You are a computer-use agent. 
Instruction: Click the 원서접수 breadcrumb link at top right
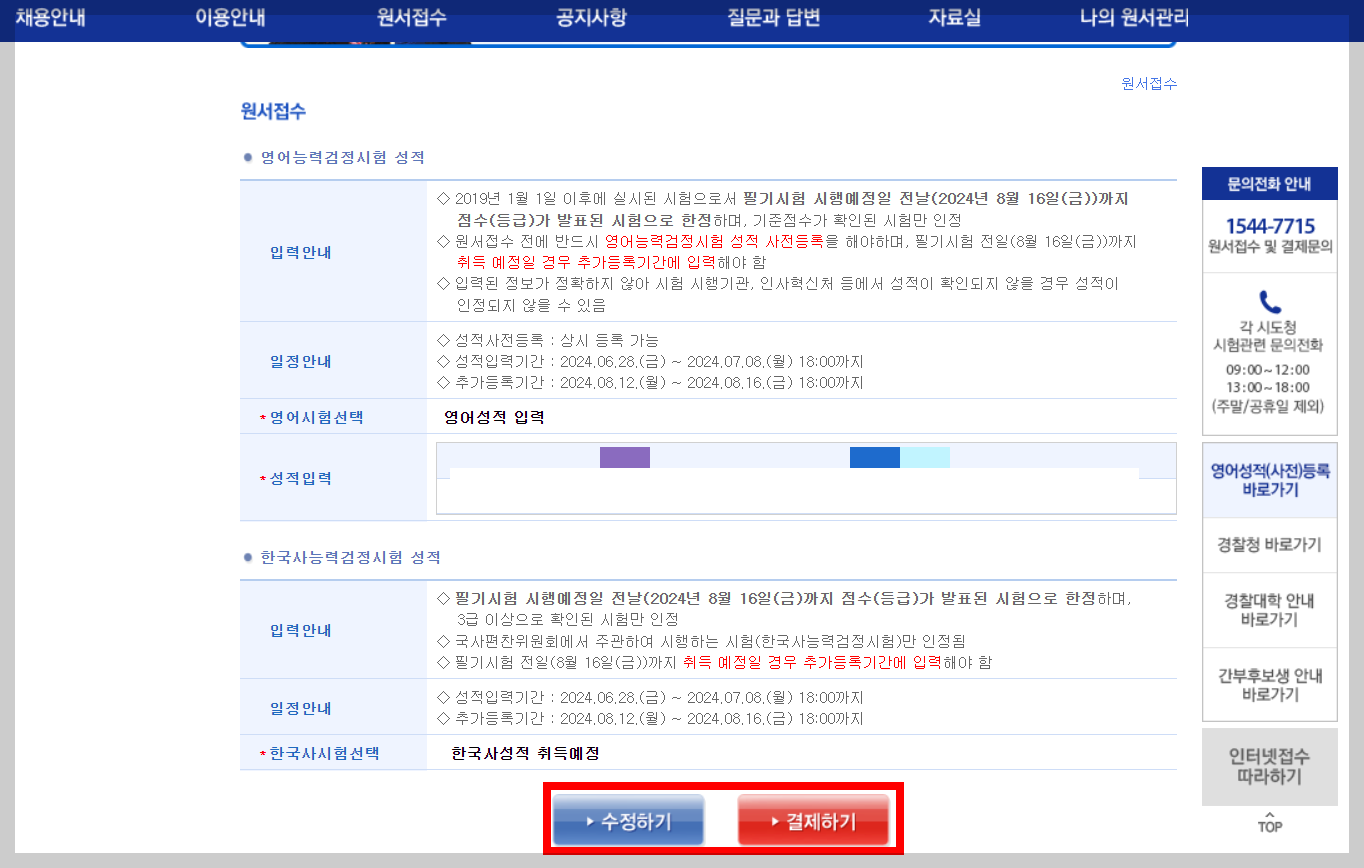[x=1149, y=84]
